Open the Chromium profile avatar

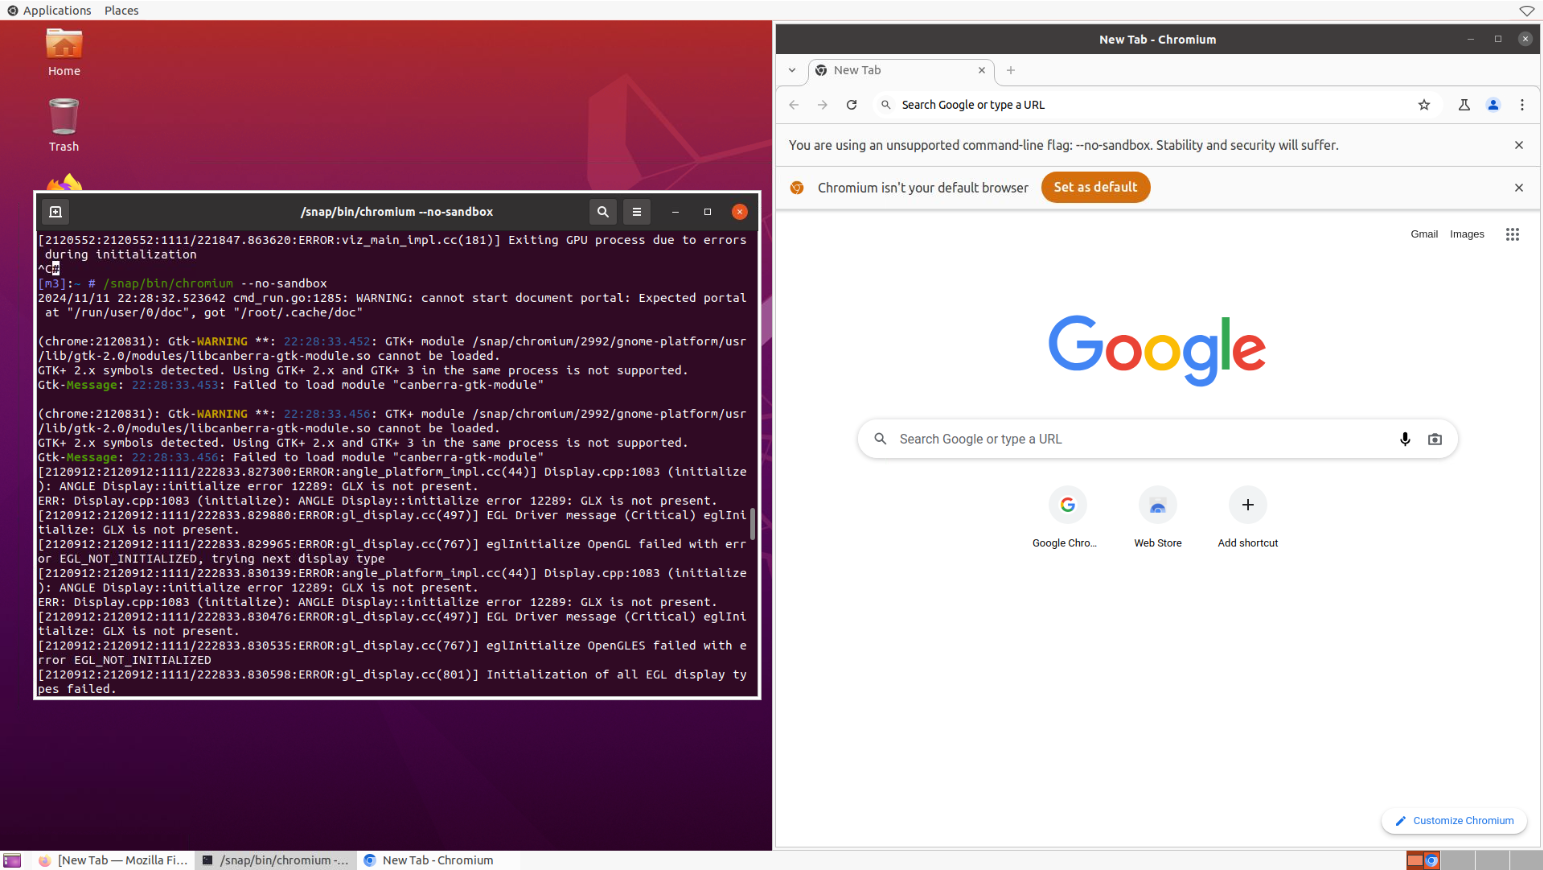pos(1493,105)
